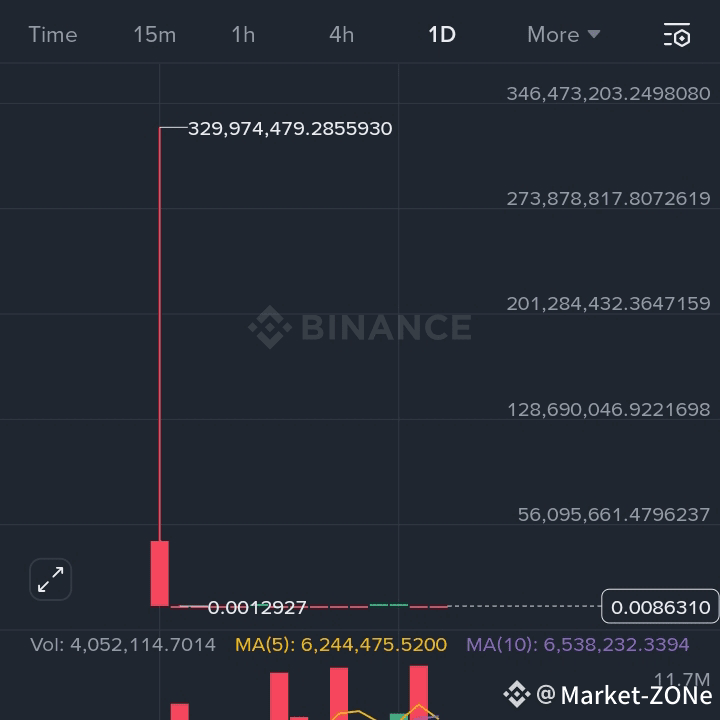Screen dimensions: 720x720
Task: Click the current price label 0.0086310
Action: tap(660, 607)
